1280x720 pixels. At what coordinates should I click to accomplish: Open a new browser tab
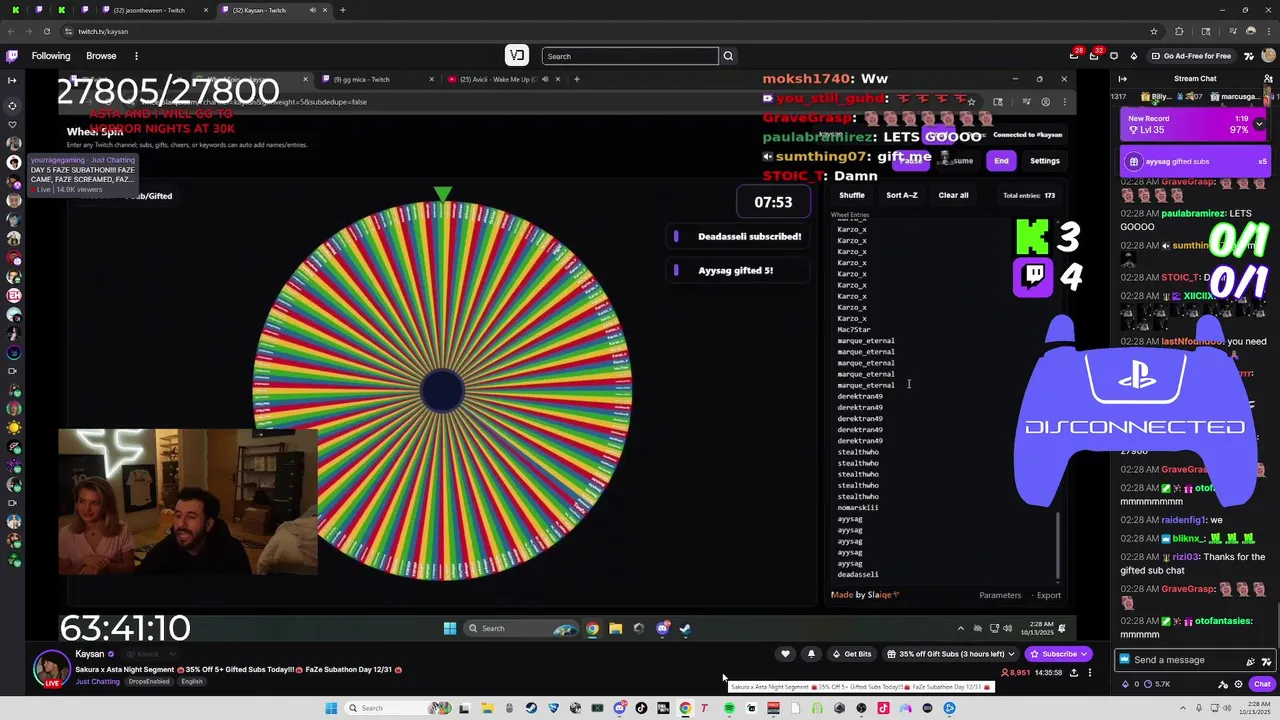[342, 10]
